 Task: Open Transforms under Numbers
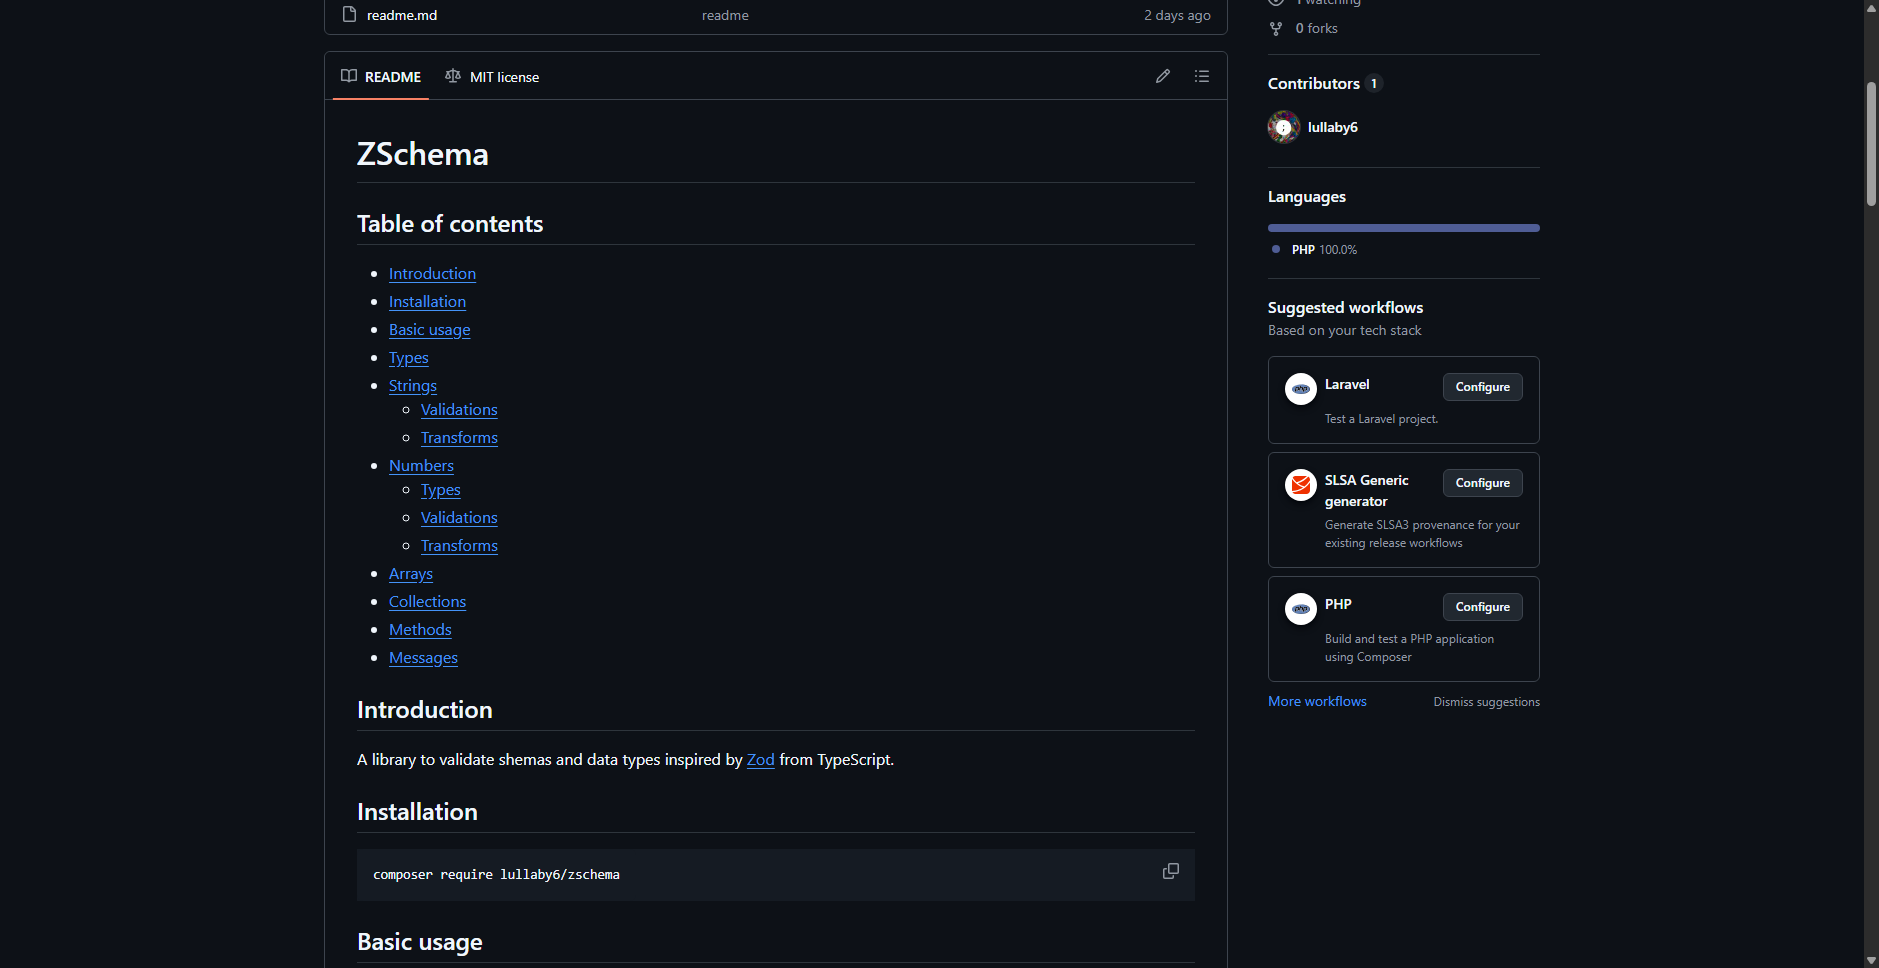point(459,546)
